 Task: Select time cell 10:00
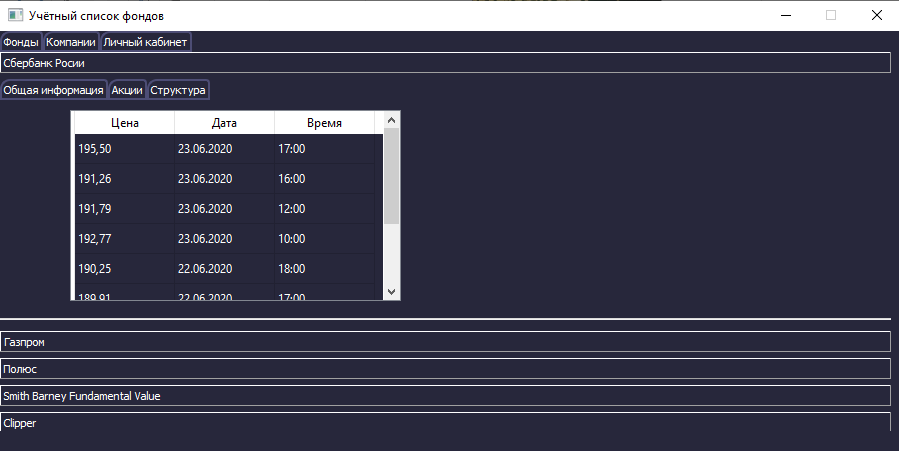point(324,239)
